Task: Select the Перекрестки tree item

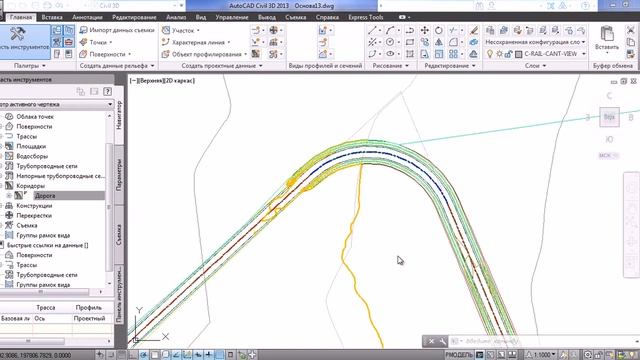Action: coord(34,216)
